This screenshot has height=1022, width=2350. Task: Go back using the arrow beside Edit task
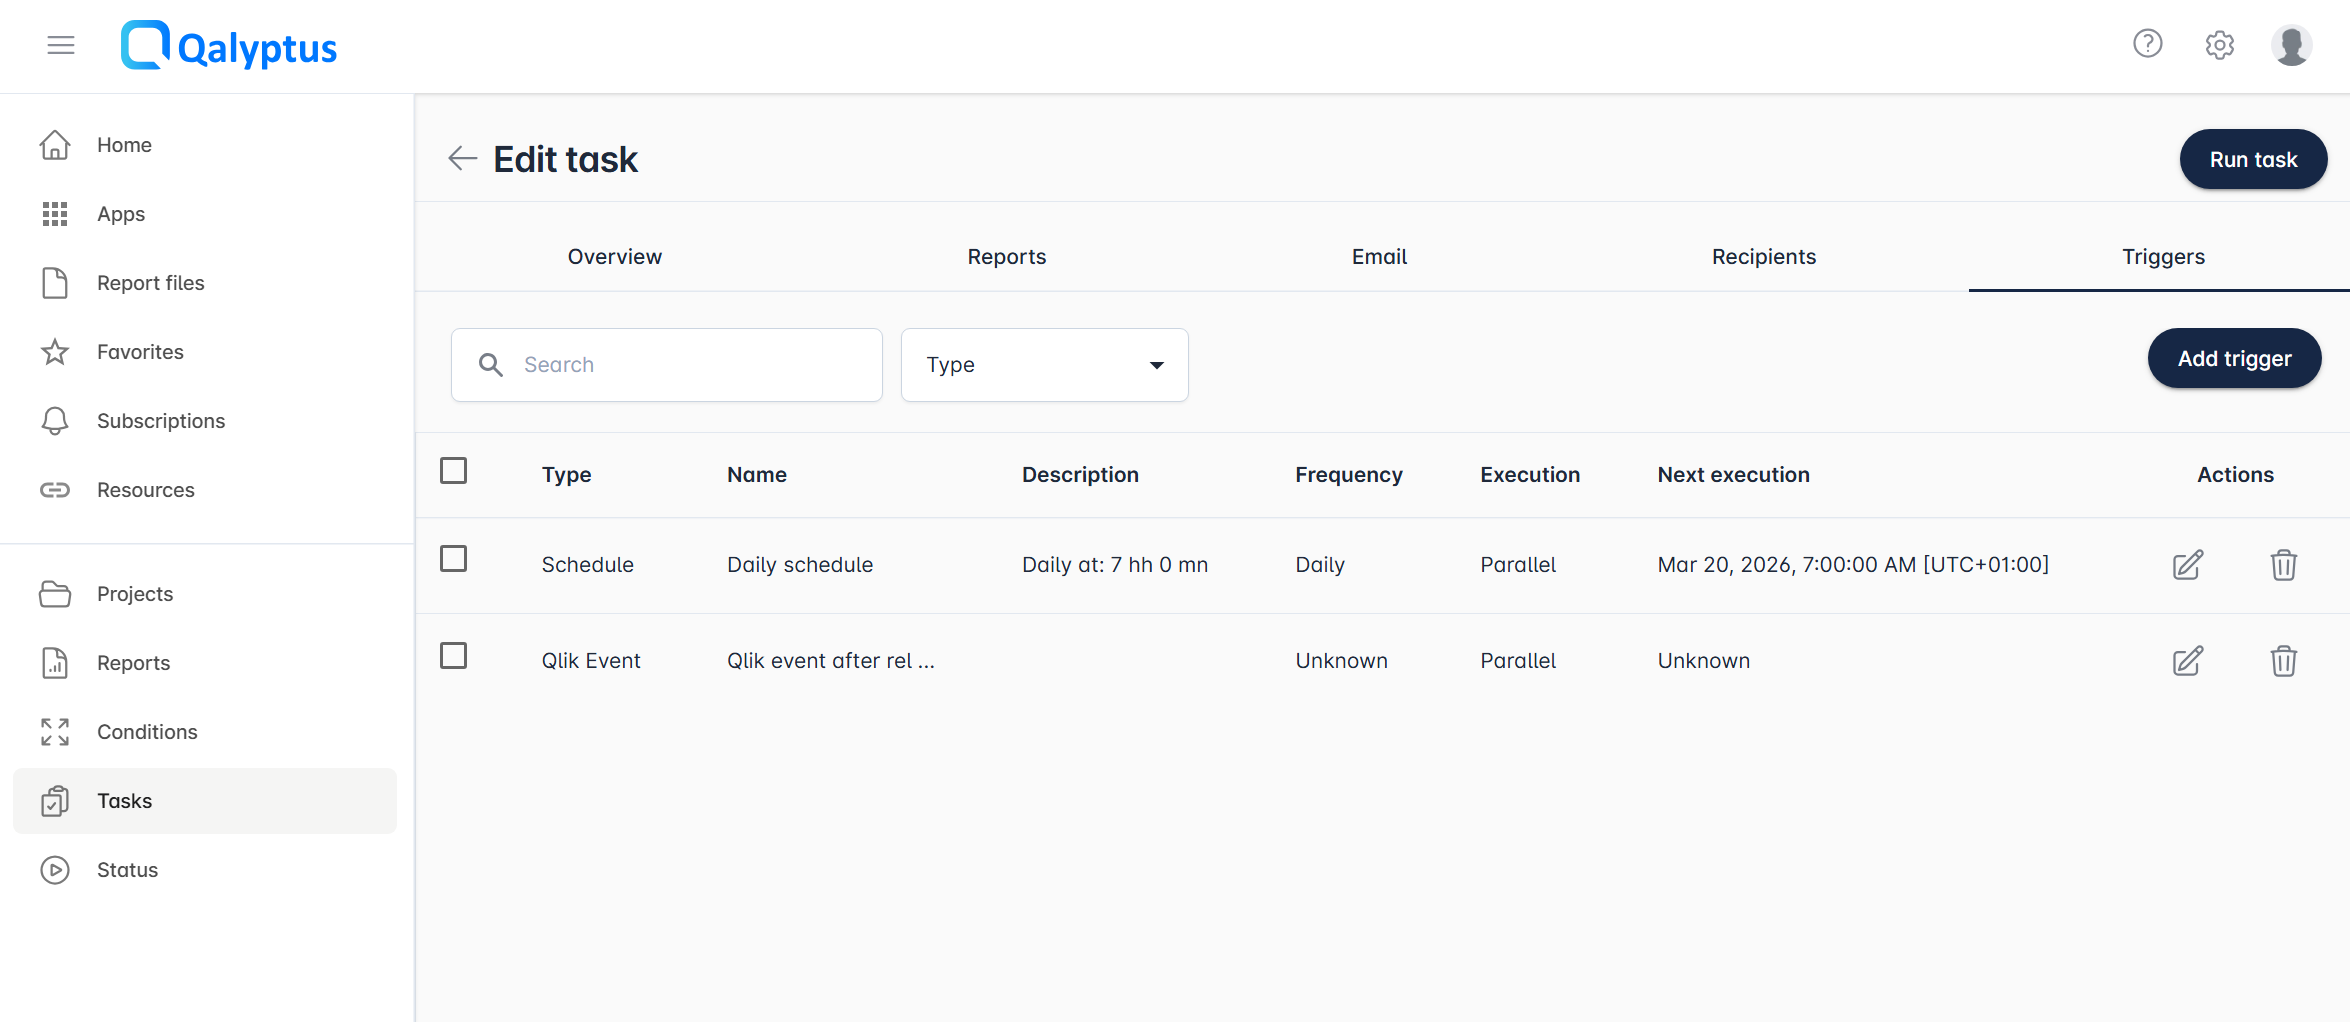(x=462, y=159)
